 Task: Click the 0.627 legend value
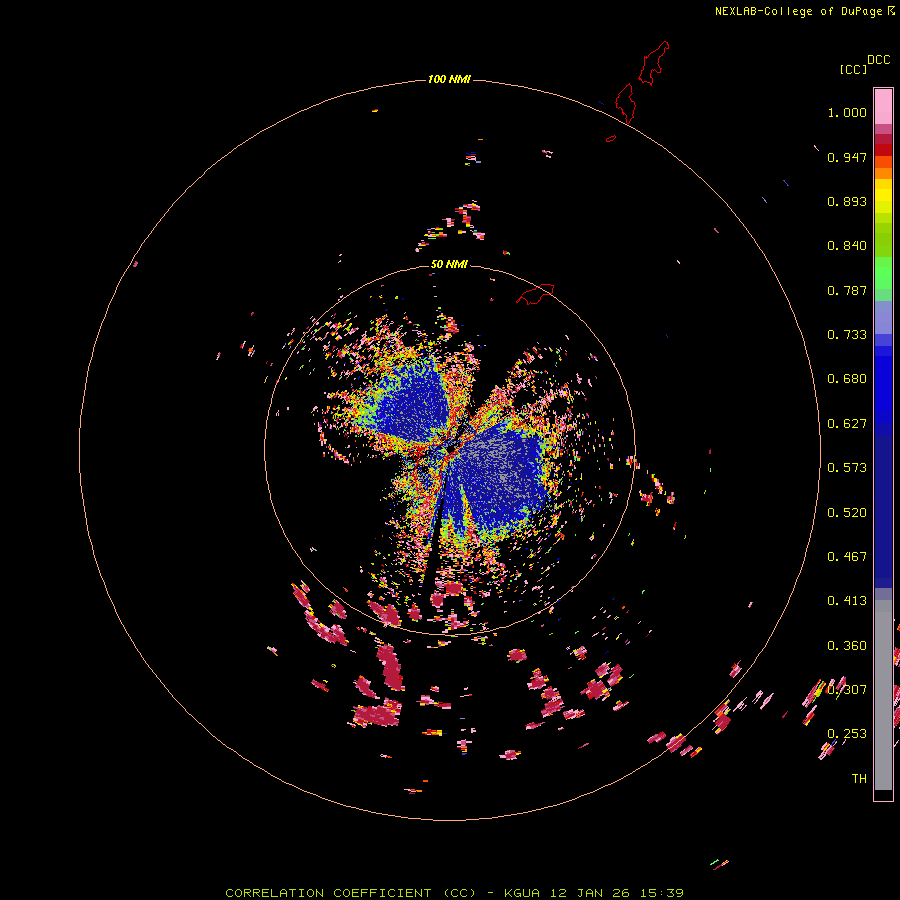point(847,424)
